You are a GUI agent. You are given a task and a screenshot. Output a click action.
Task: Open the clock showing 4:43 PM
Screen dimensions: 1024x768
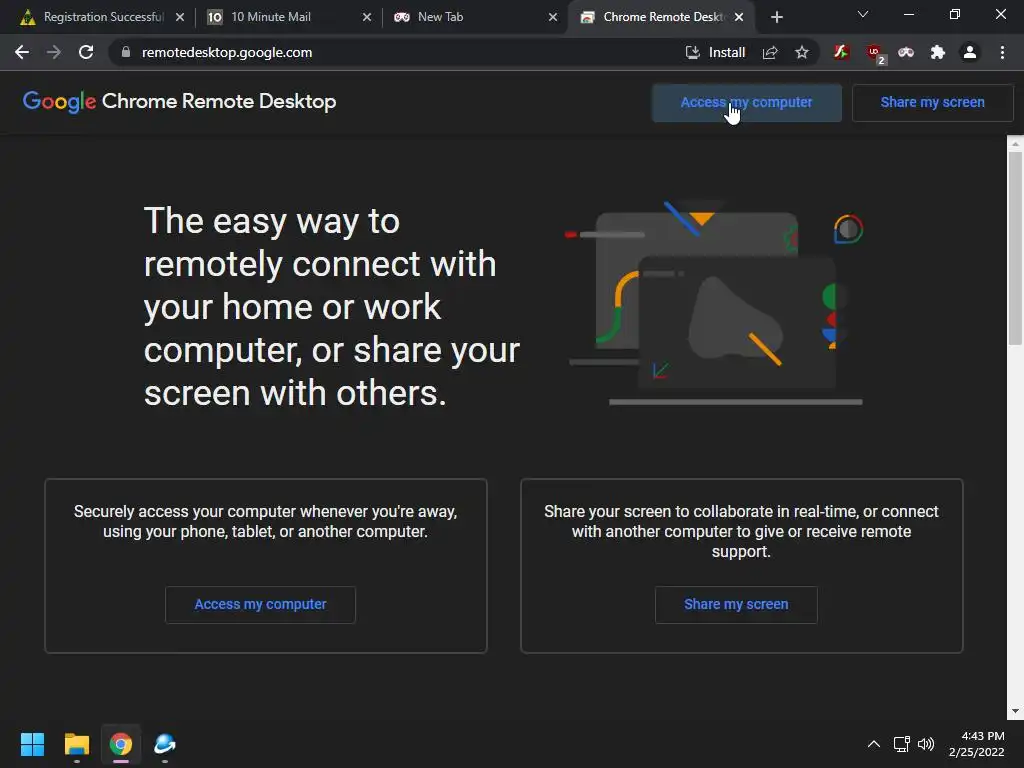976,744
